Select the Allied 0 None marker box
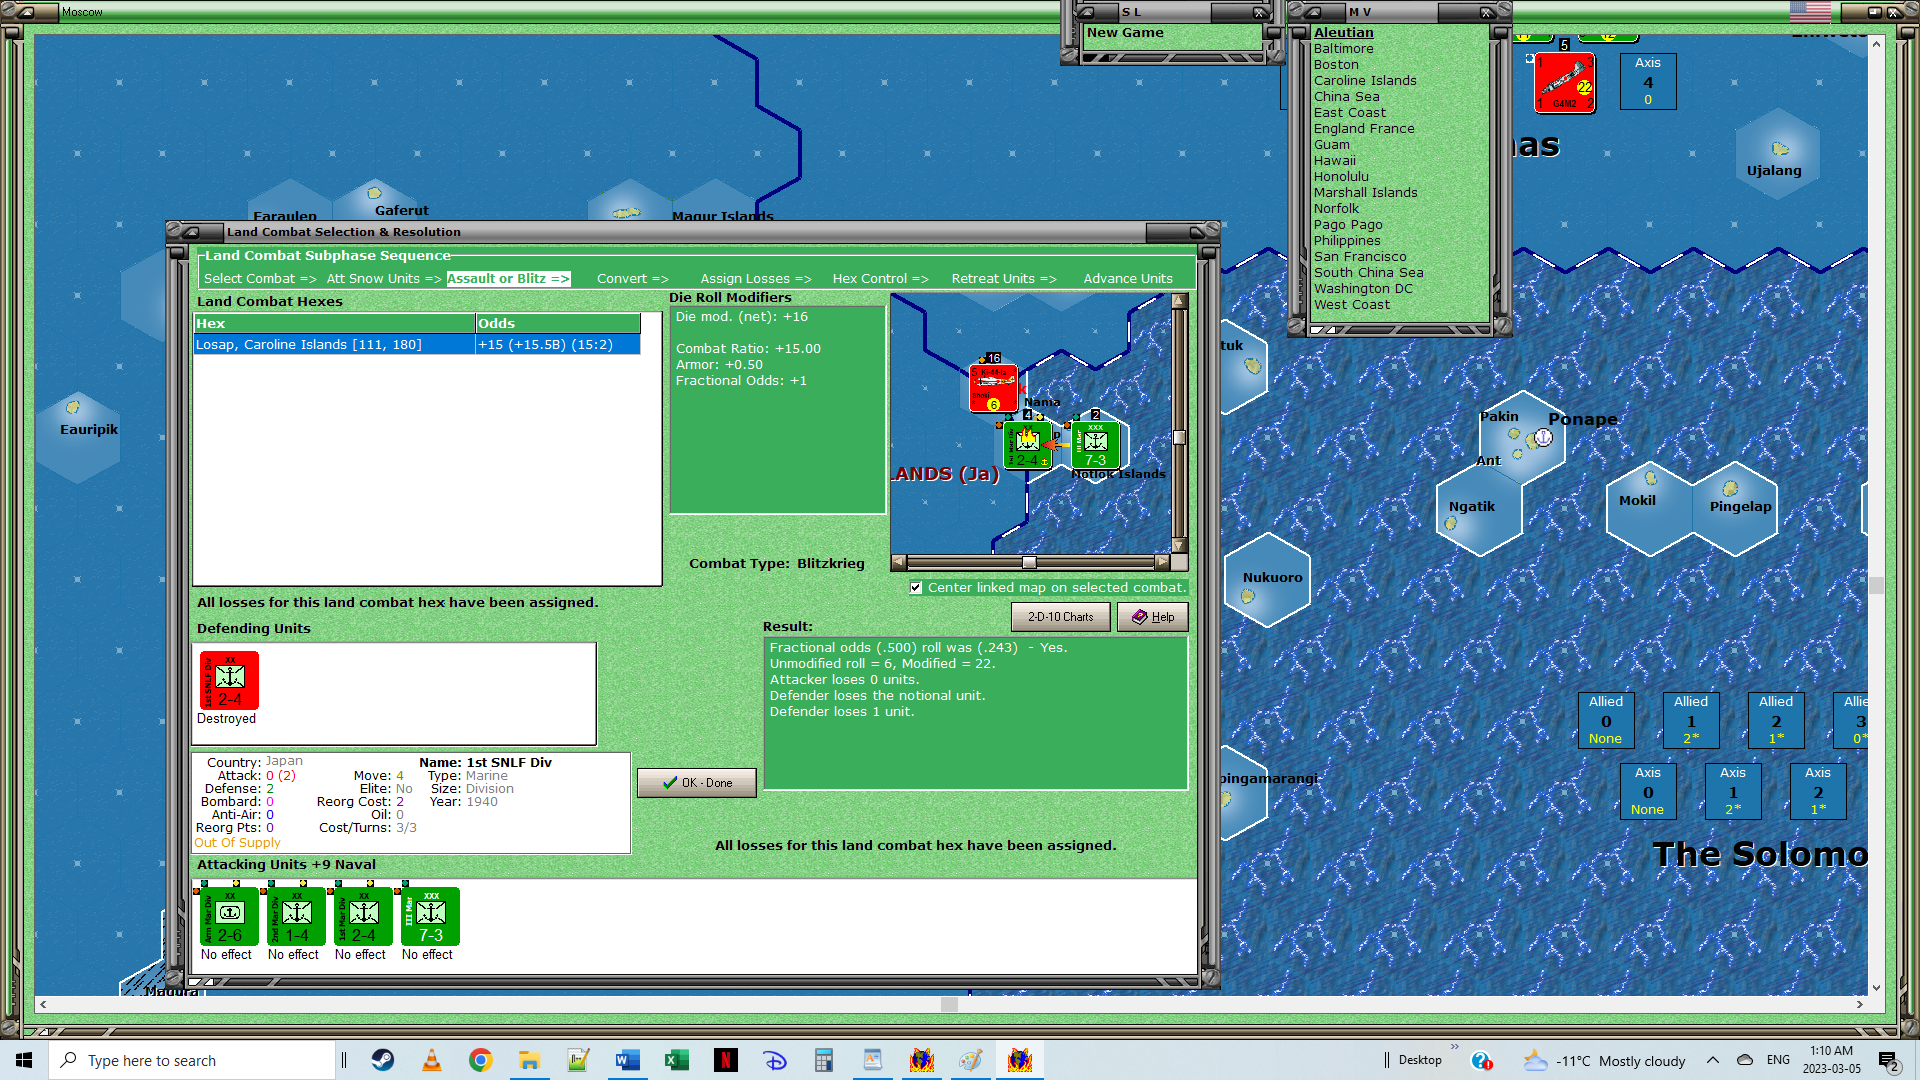1920x1080 pixels. point(1605,720)
